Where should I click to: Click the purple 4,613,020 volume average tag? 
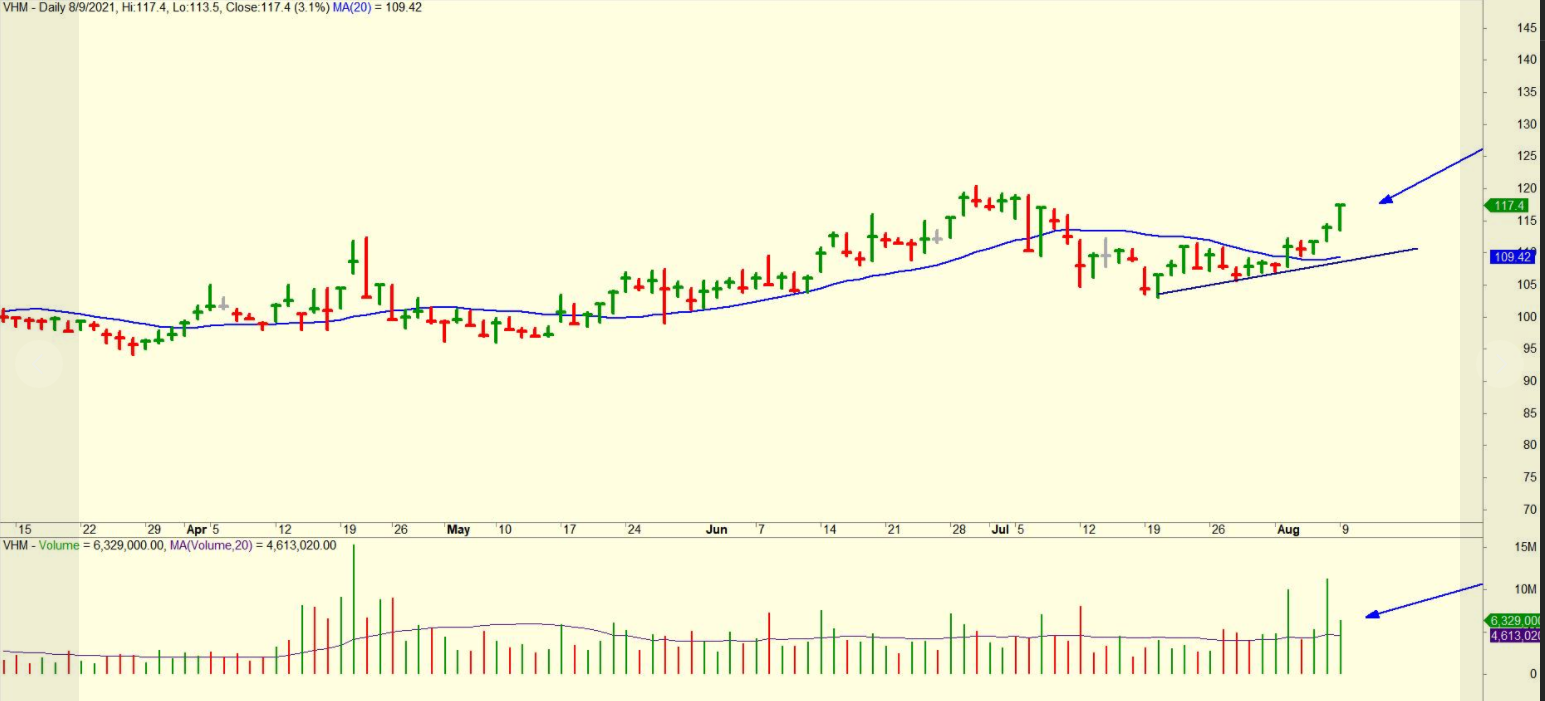1513,636
